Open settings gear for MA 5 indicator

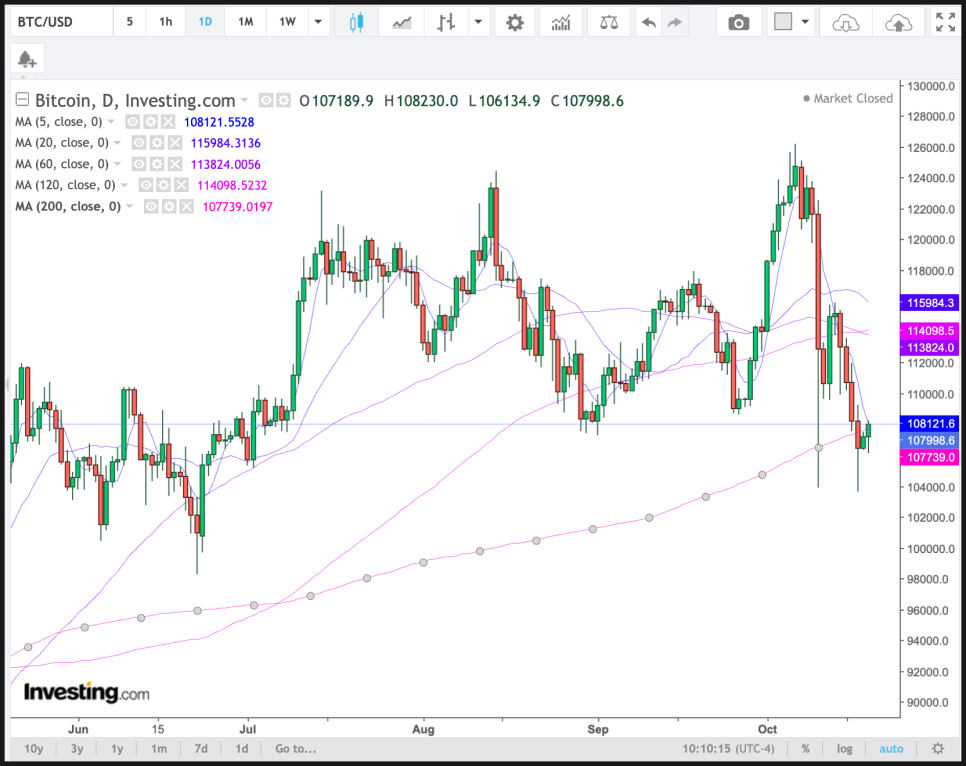click(150, 122)
